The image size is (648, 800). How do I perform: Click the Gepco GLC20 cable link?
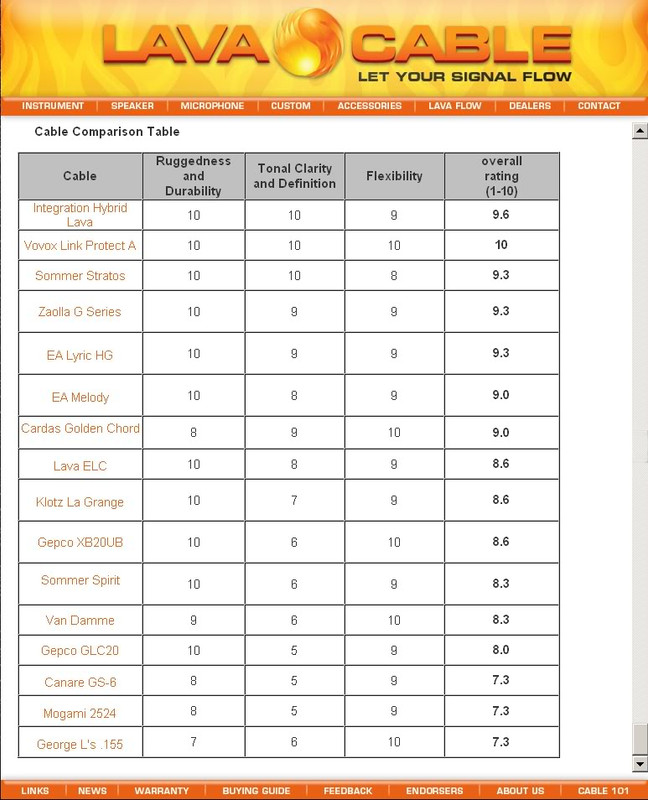pyautogui.click(x=80, y=651)
